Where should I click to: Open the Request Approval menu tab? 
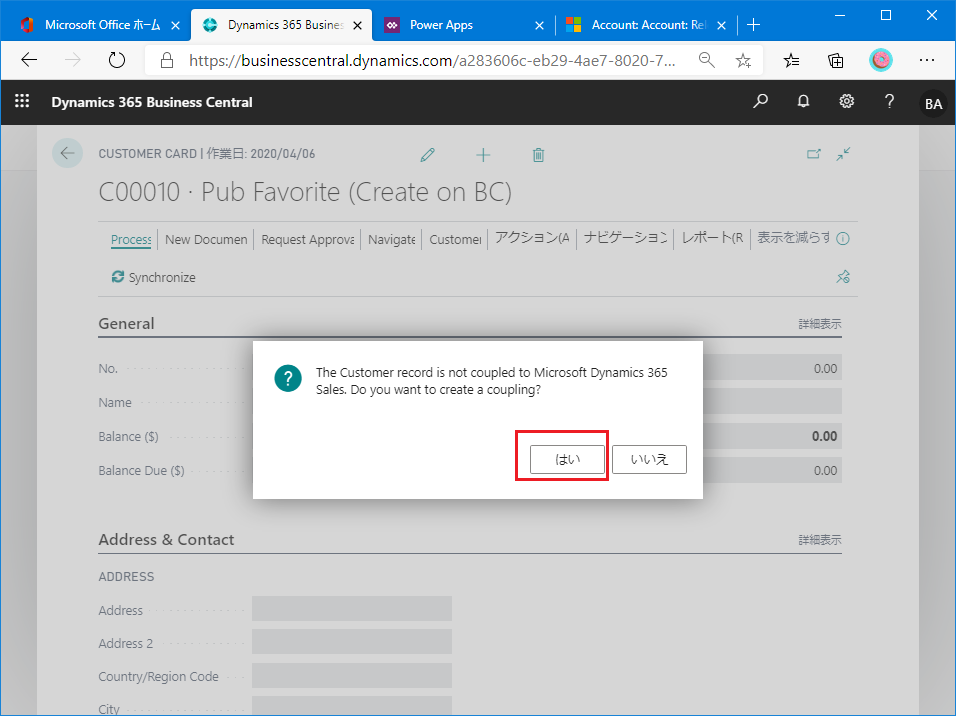tap(308, 239)
